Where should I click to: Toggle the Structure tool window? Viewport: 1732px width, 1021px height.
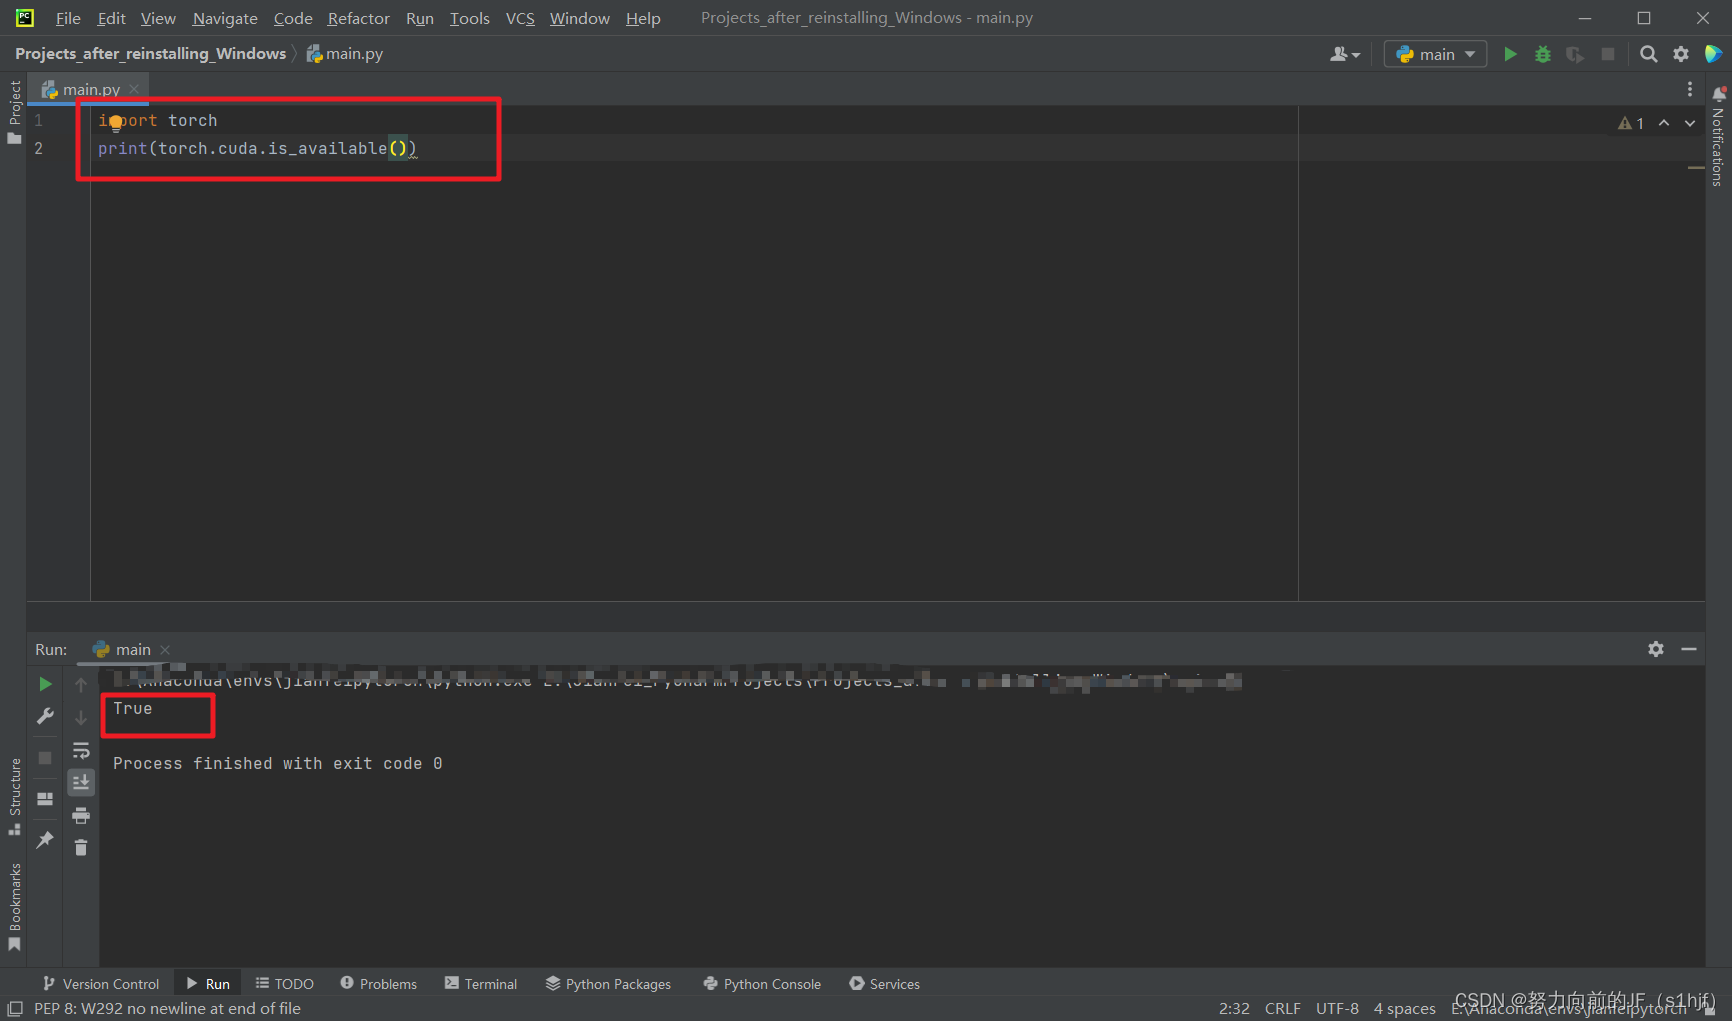pyautogui.click(x=14, y=797)
